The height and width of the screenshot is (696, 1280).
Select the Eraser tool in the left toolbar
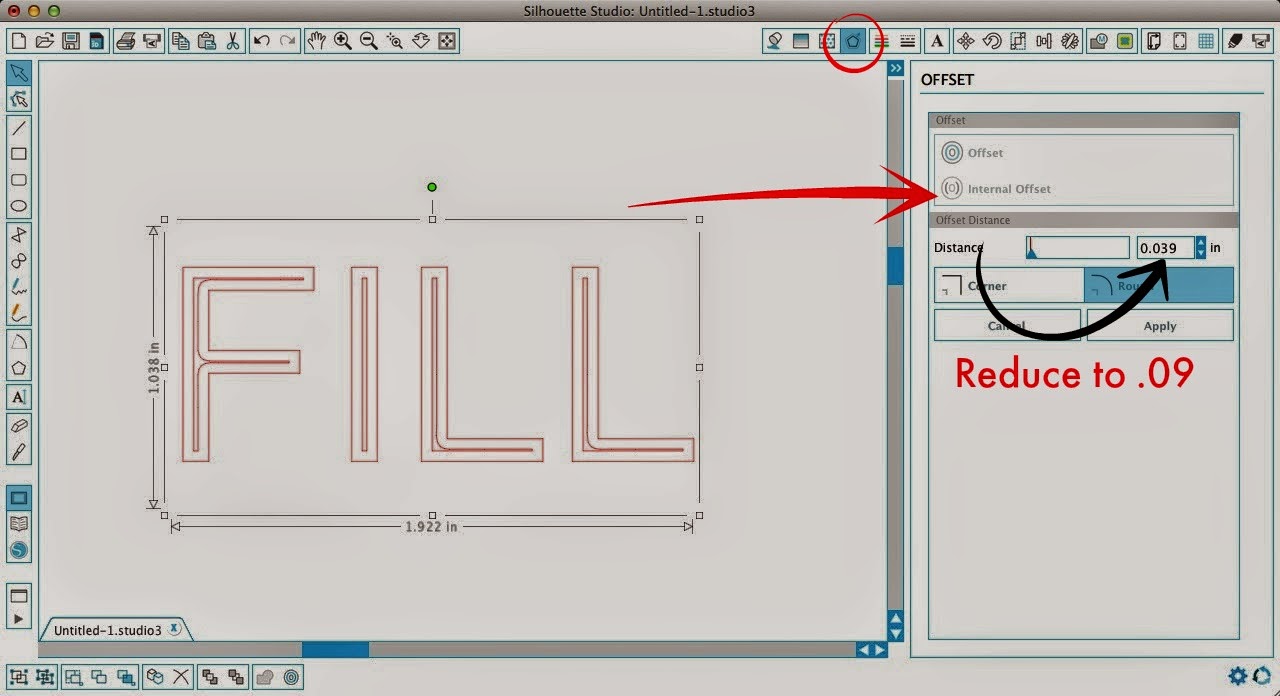click(20, 424)
